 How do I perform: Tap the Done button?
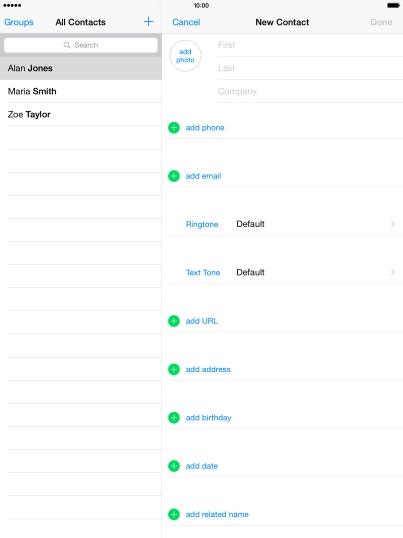(x=381, y=22)
